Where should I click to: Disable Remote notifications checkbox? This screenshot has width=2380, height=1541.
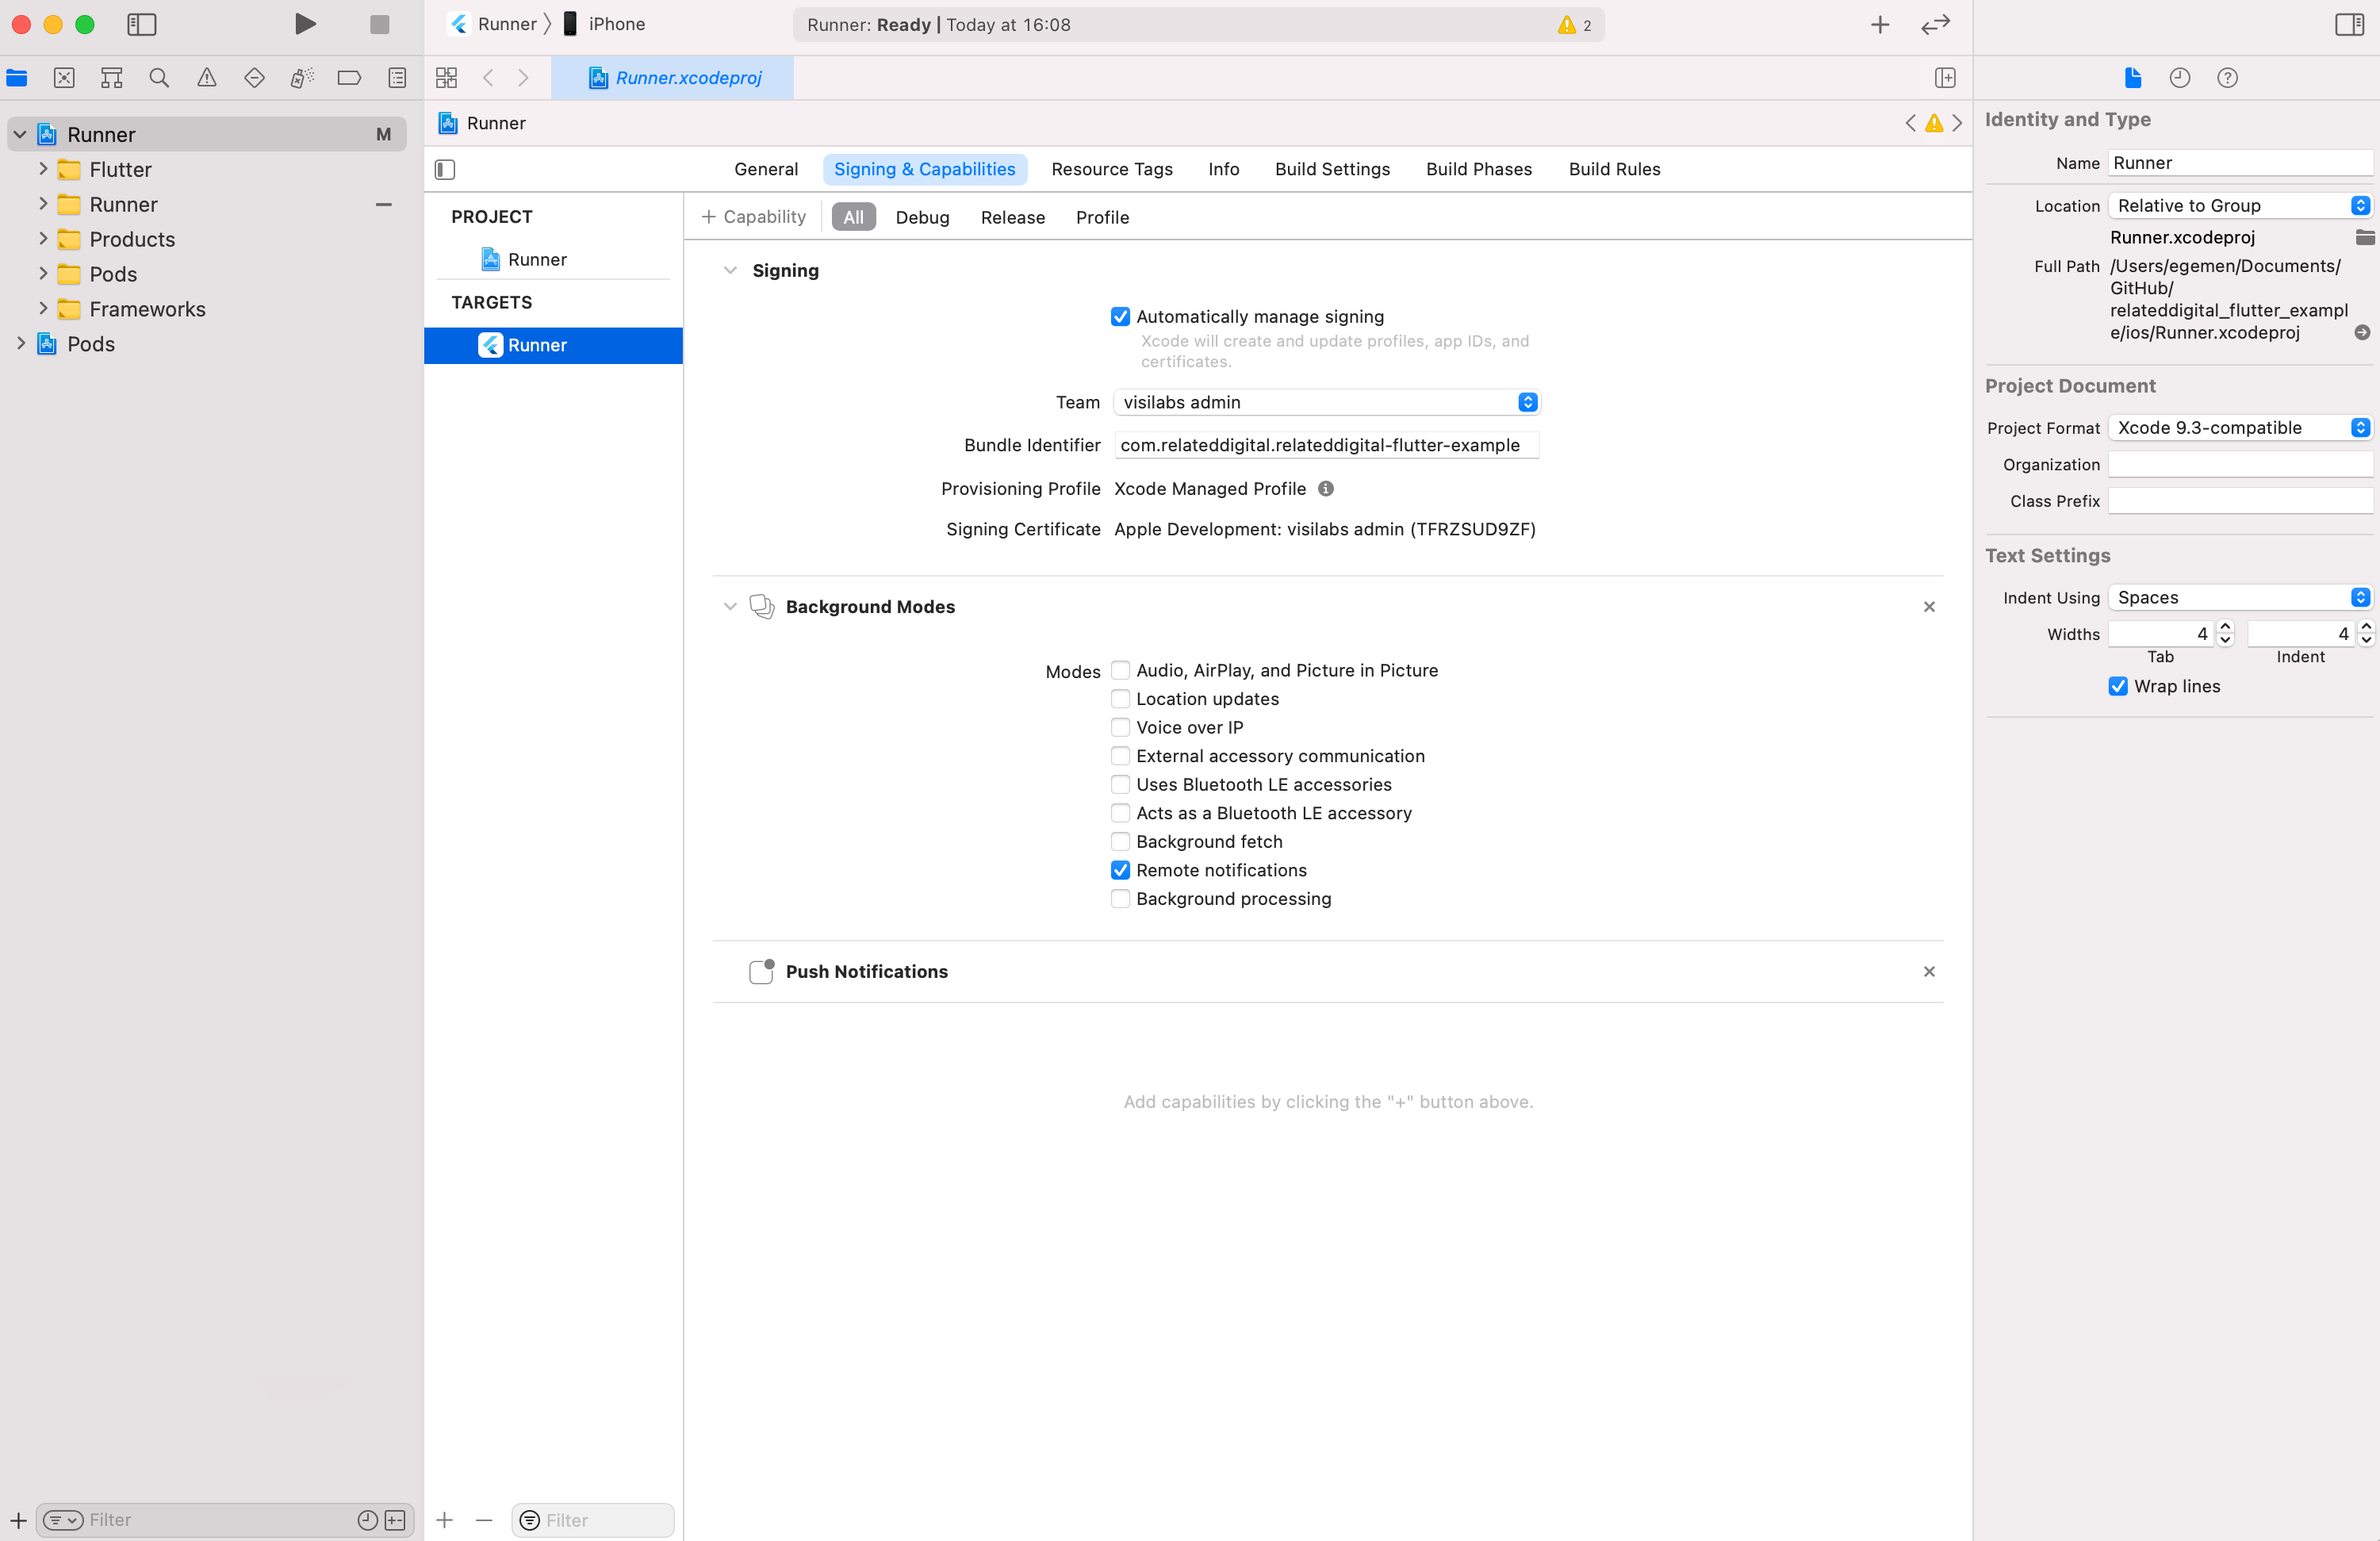(x=1120, y=870)
